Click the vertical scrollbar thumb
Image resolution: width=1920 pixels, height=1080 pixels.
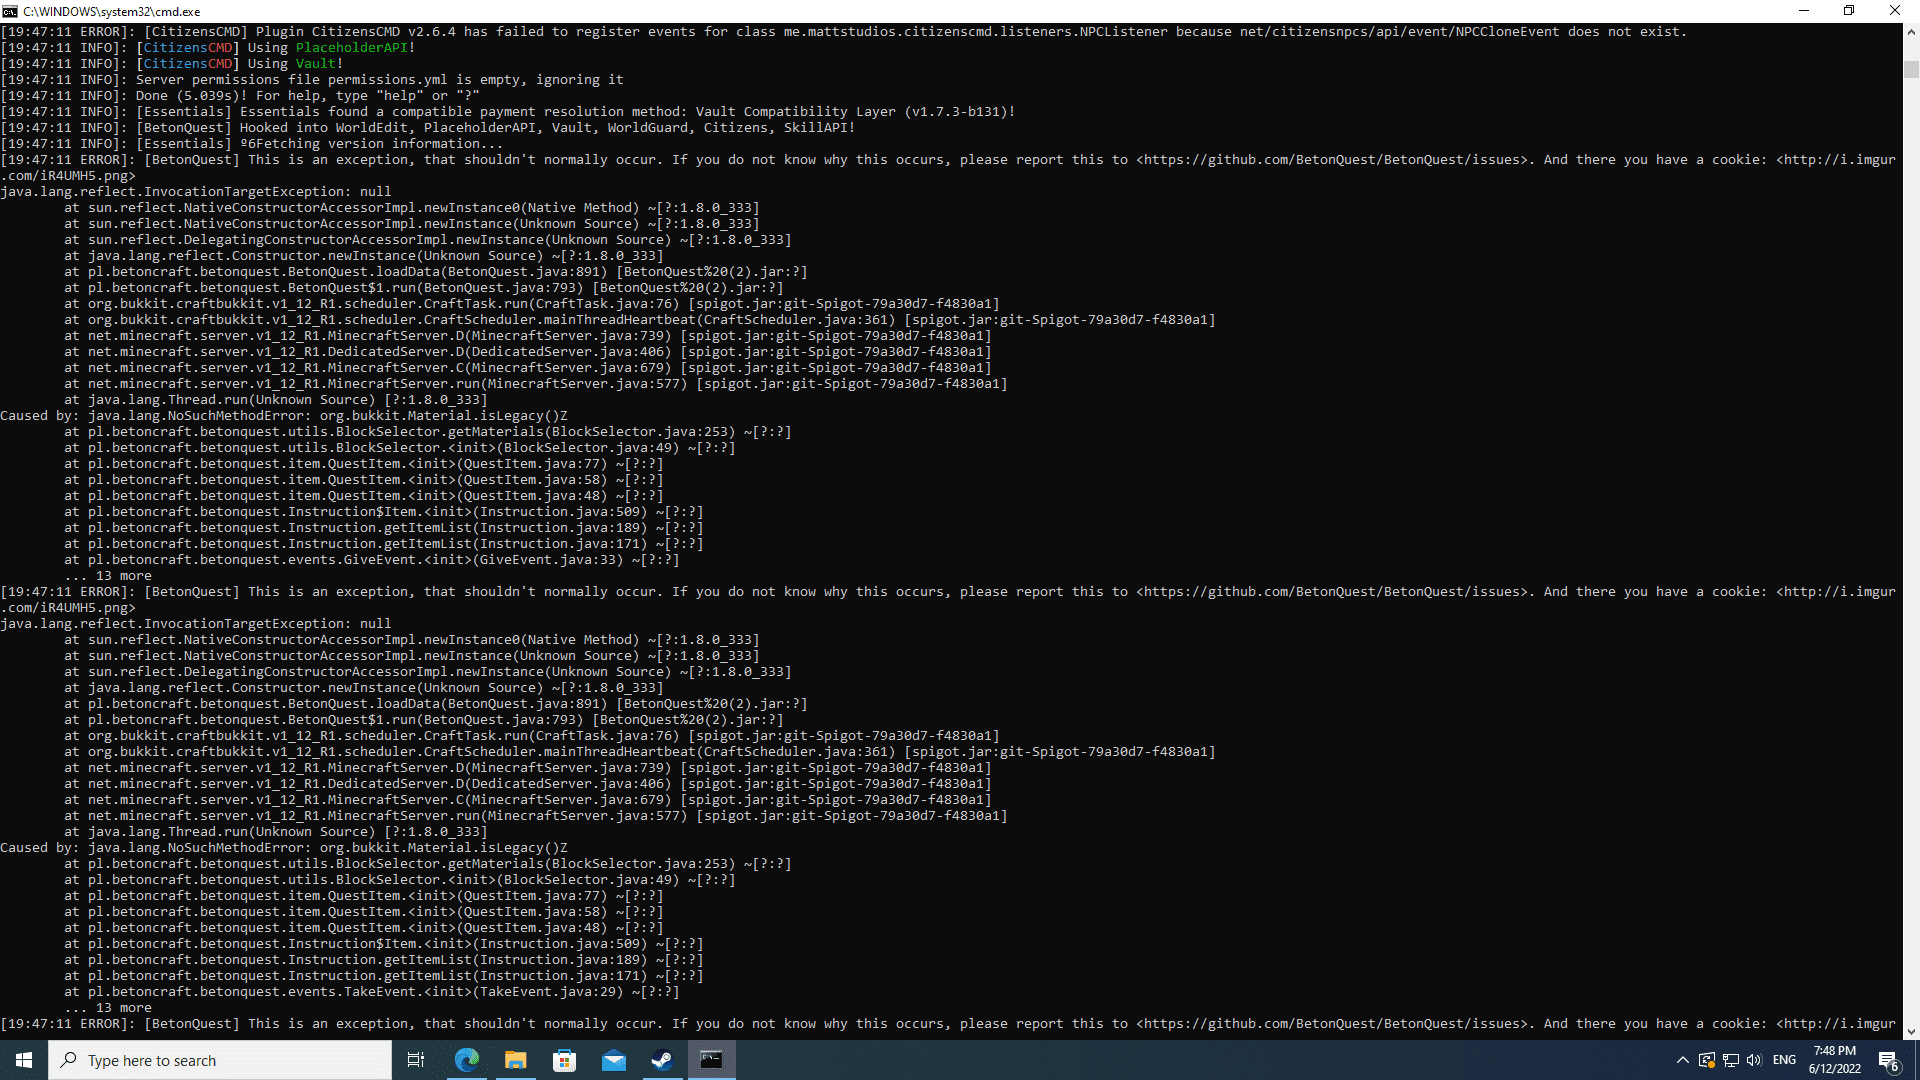(1911, 69)
